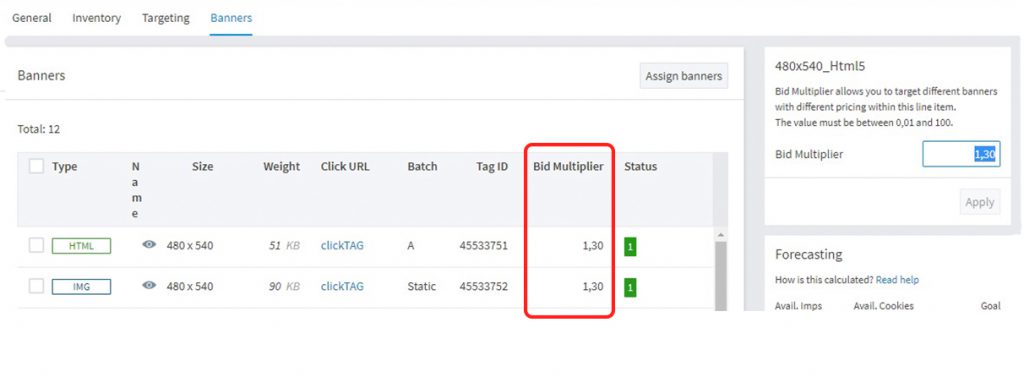Select the HTML type label badge
Screen dimensions: 1024x388
pyautogui.click(x=81, y=246)
